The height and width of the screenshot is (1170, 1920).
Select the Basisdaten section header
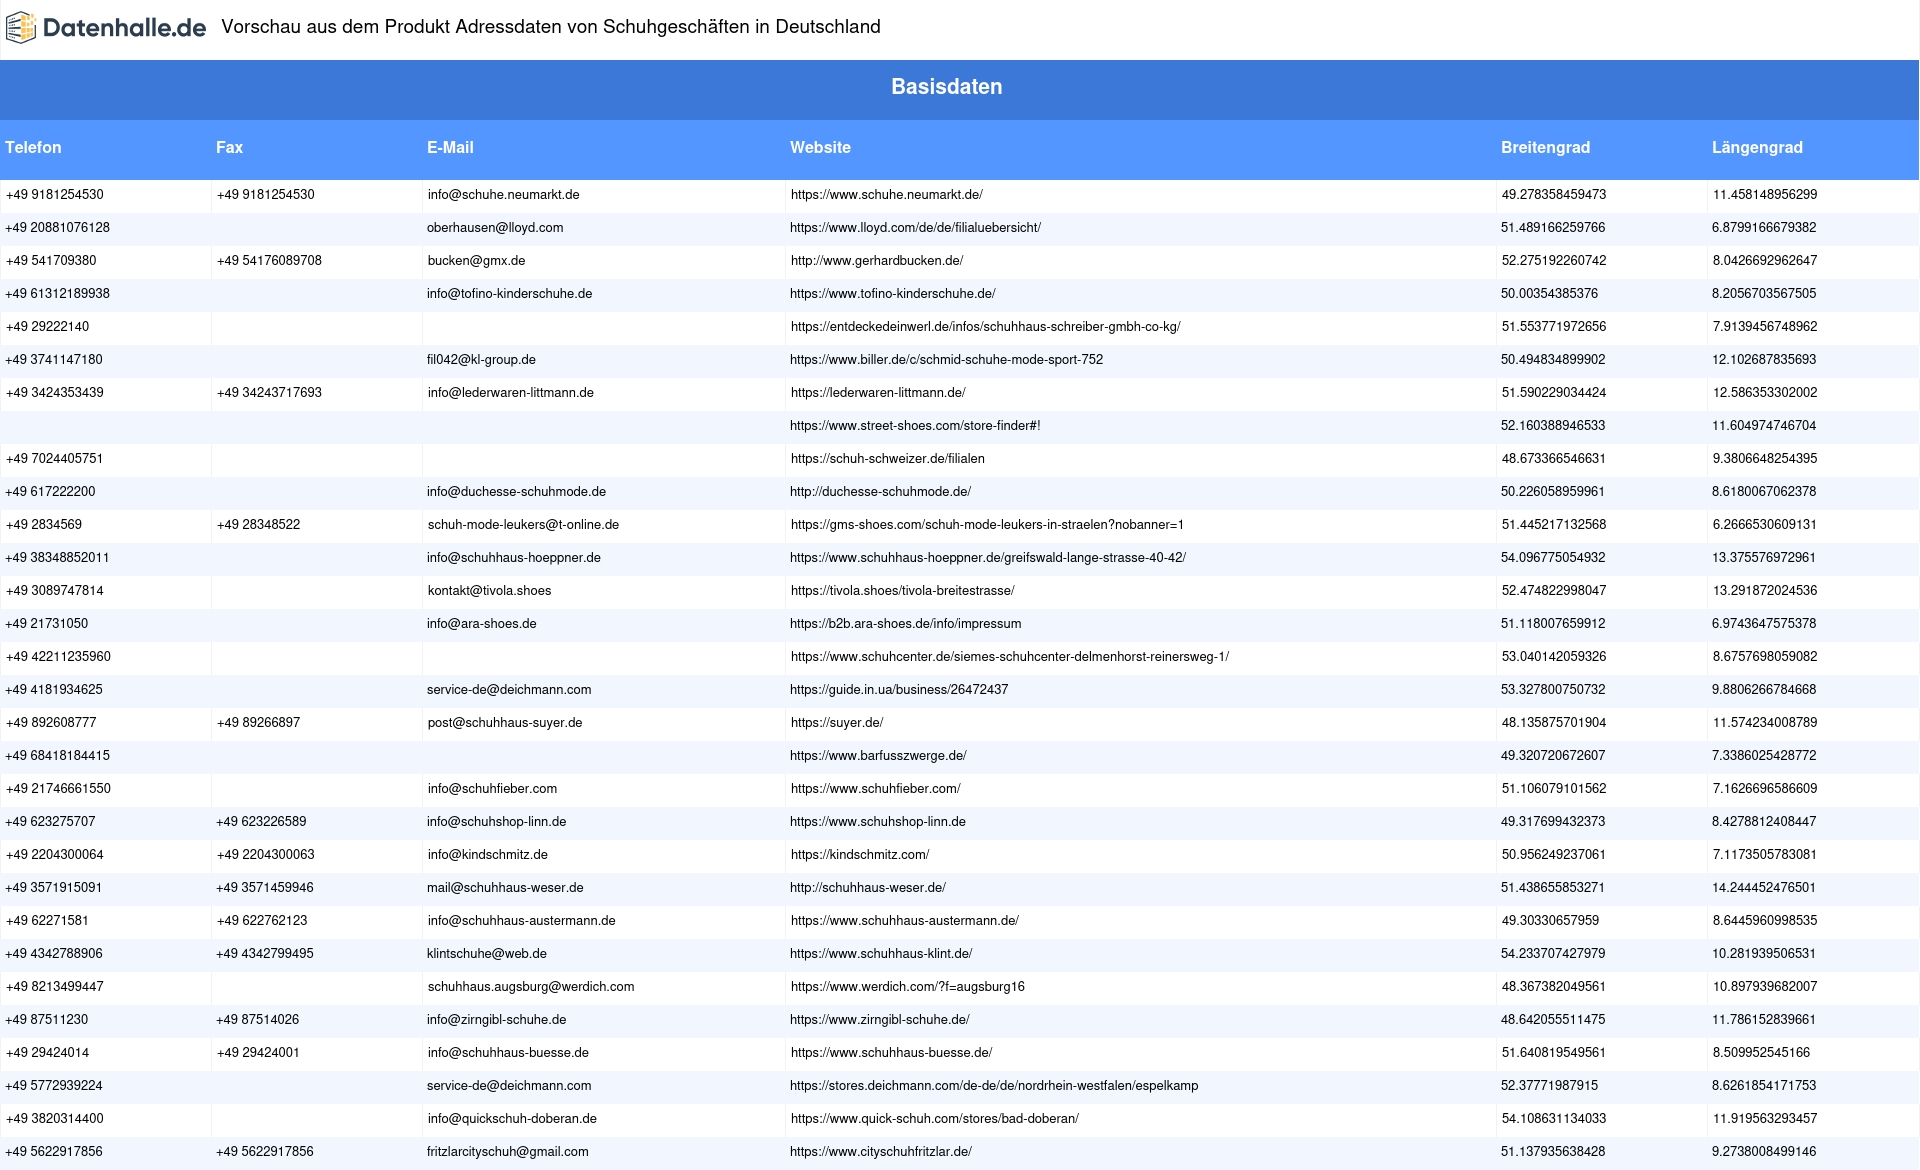click(947, 87)
